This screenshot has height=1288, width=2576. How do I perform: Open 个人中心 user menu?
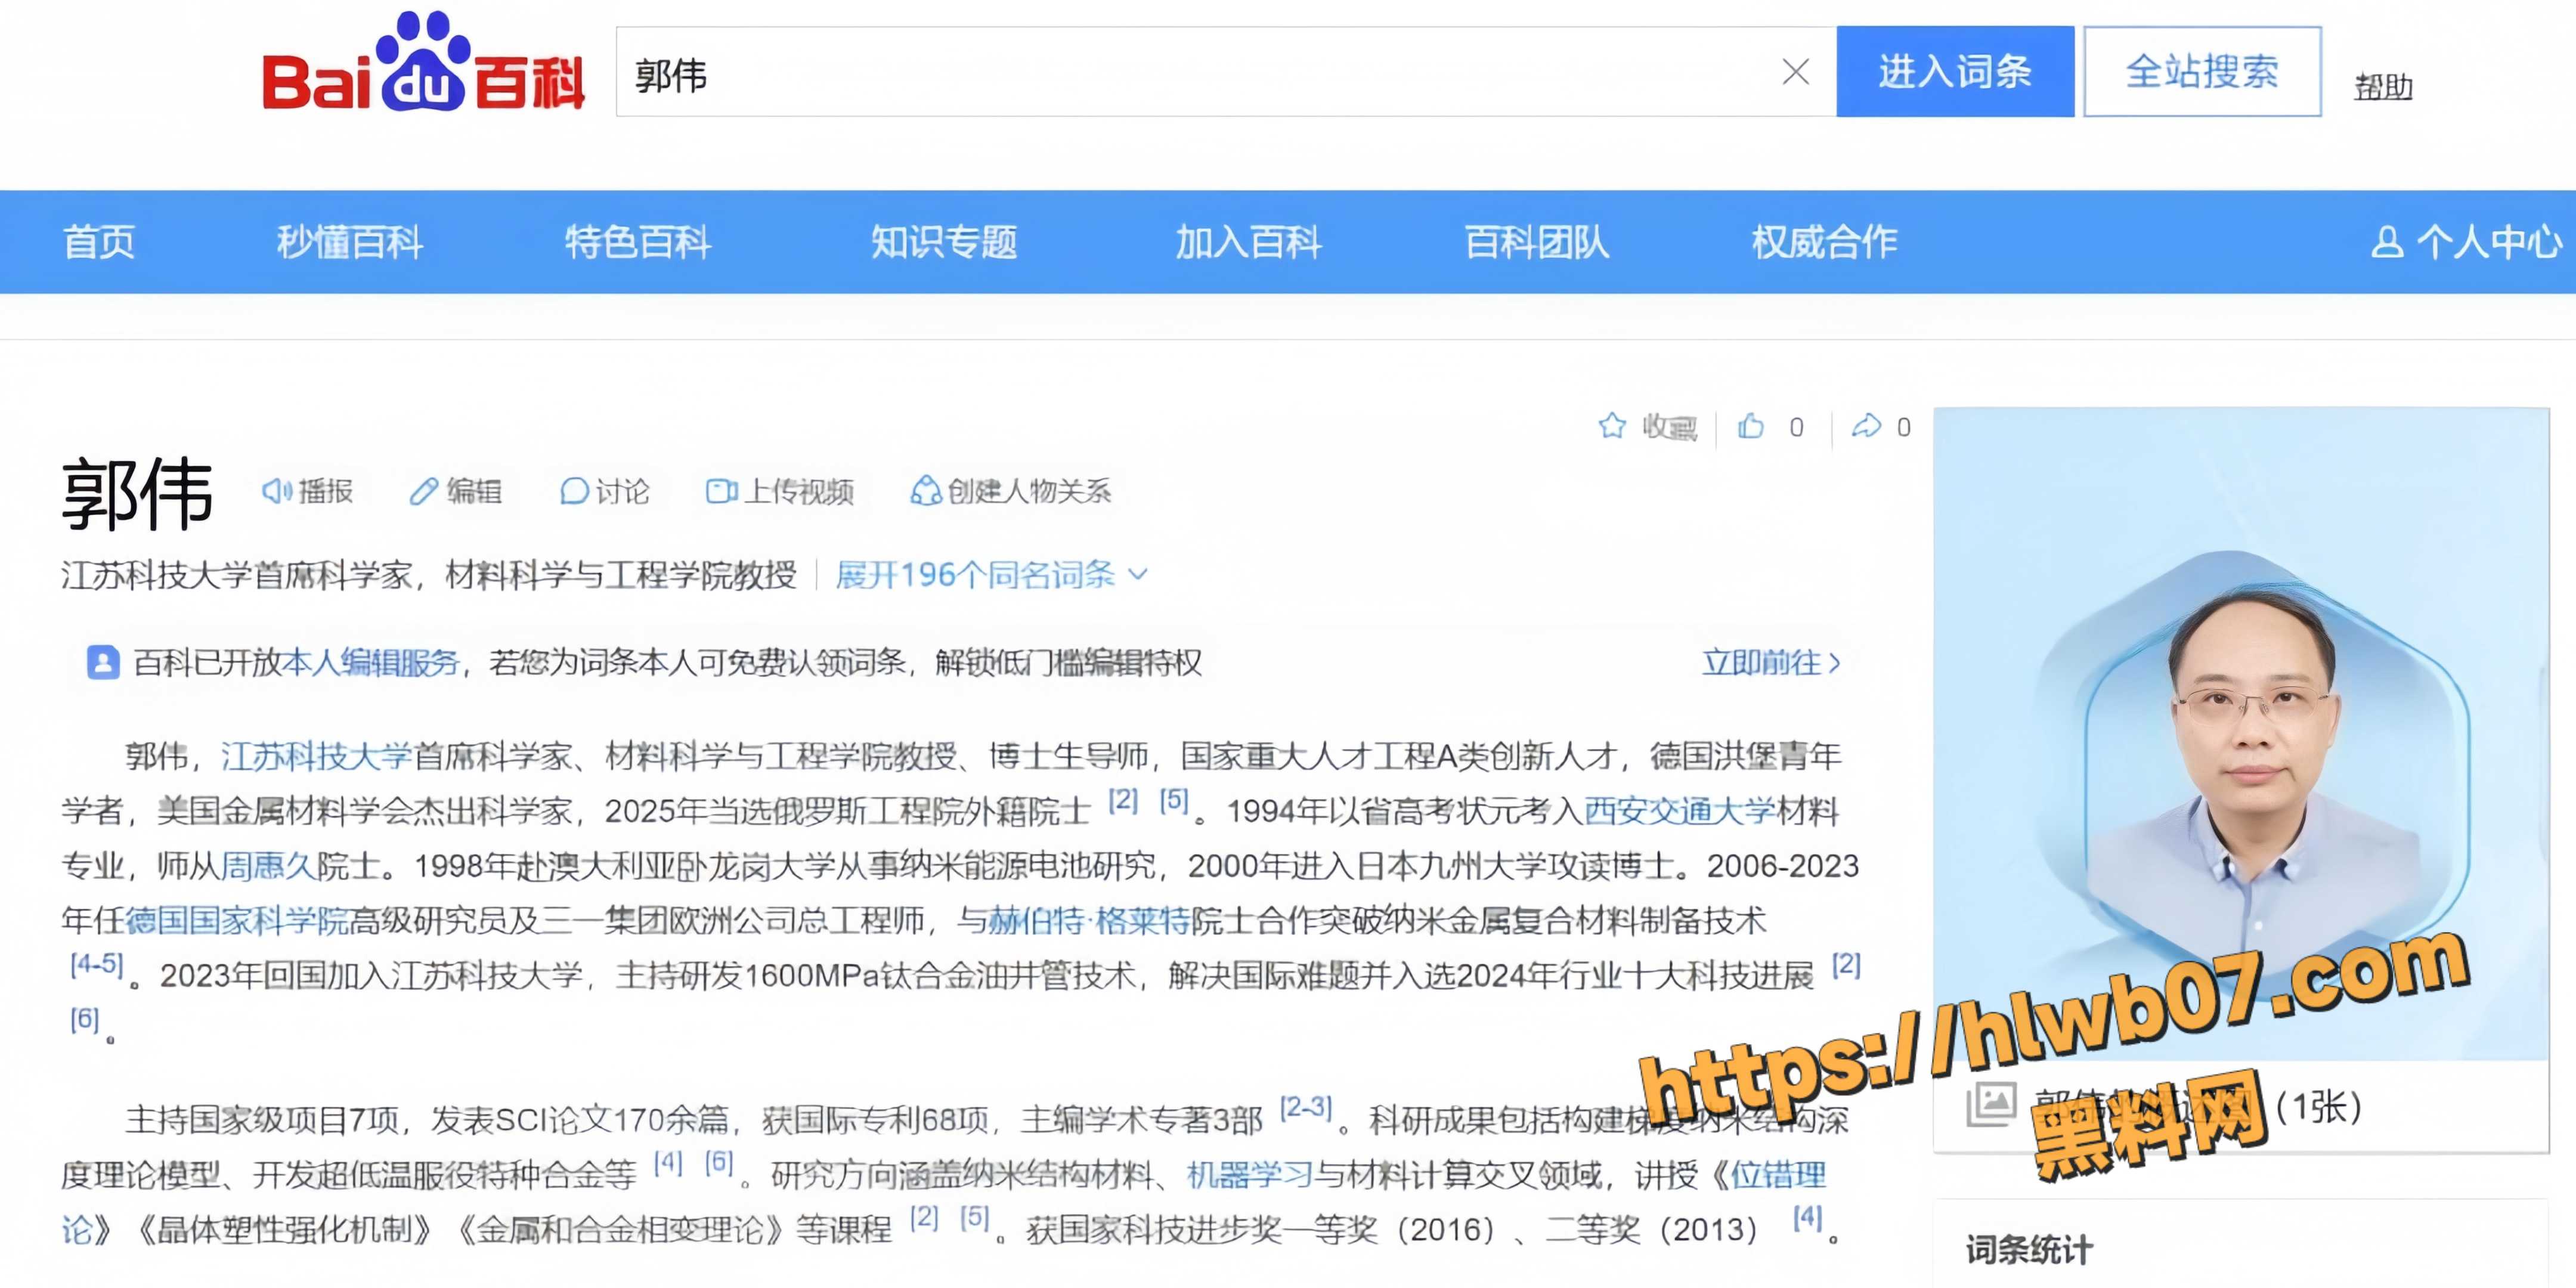point(2466,242)
